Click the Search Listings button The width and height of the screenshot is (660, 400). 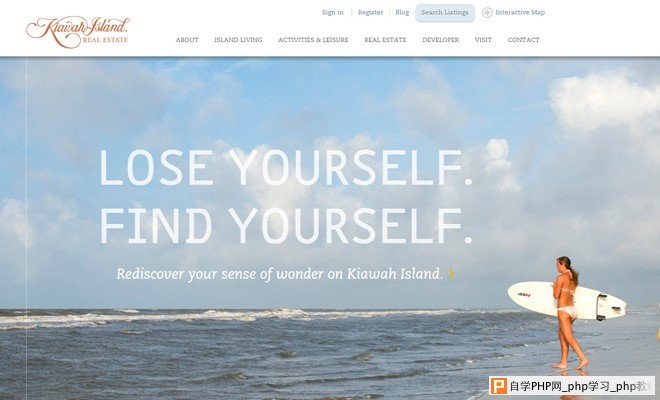coord(445,13)
